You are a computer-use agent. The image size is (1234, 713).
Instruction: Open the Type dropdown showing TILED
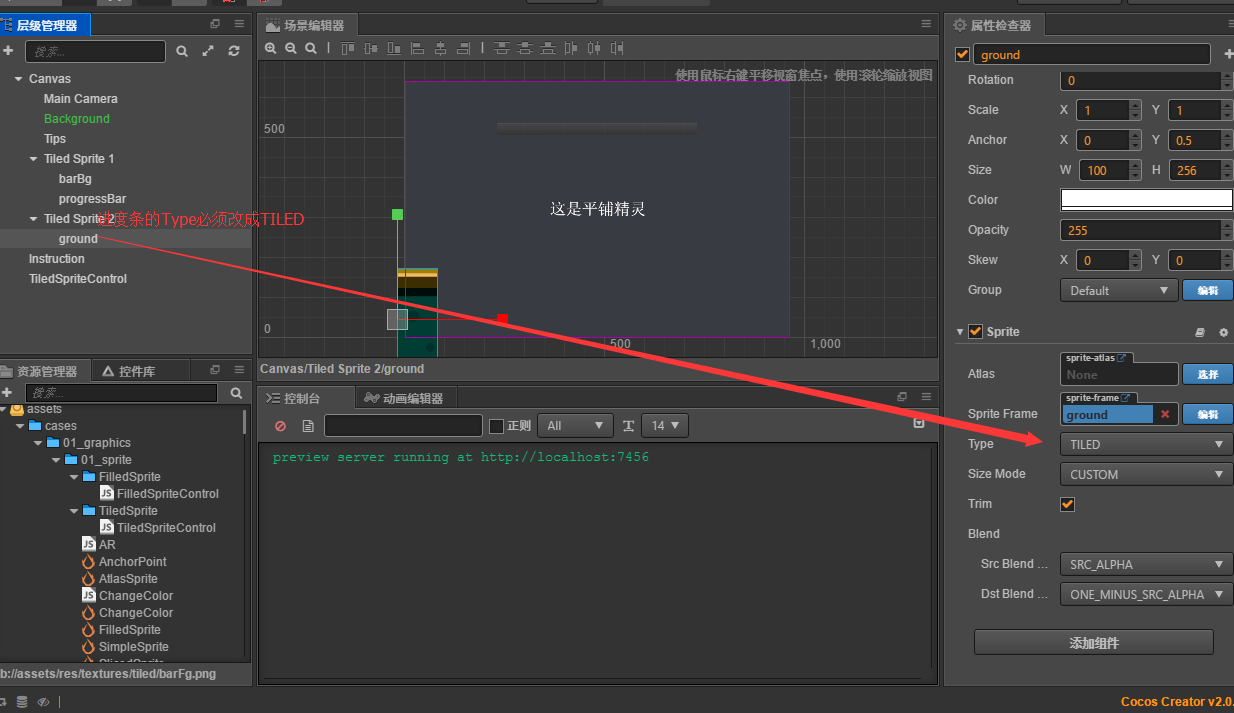pyautogui.click(x=1146, y=444)
